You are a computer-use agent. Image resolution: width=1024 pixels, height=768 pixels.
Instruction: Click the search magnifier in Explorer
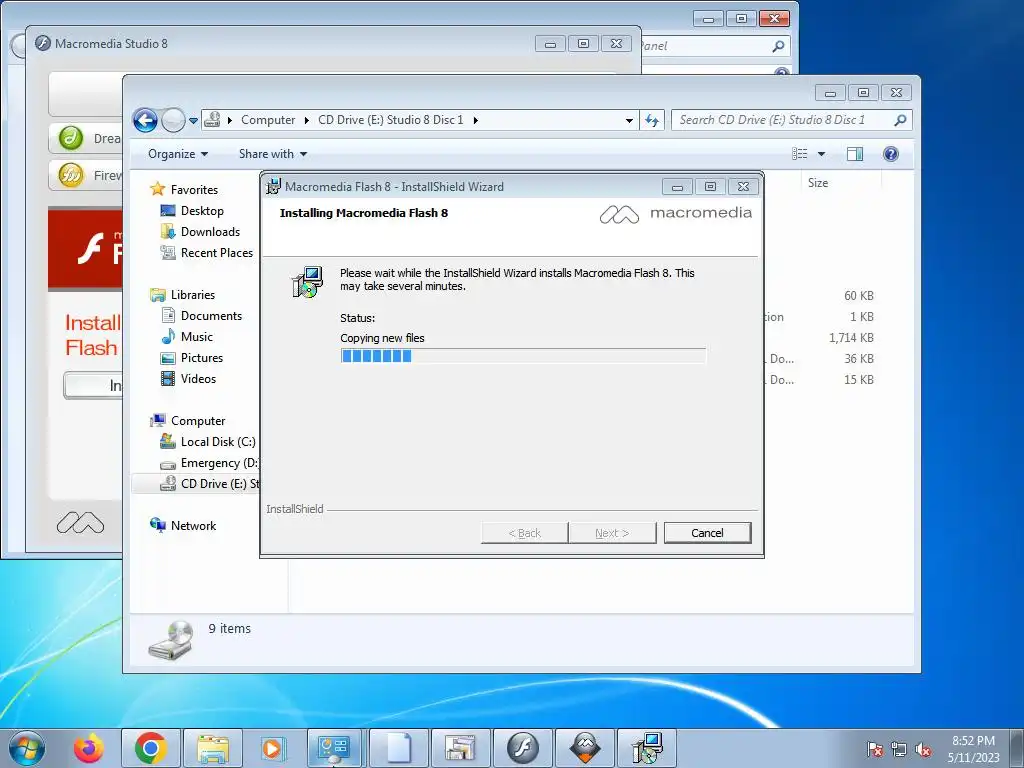click(x=901, y=120)
